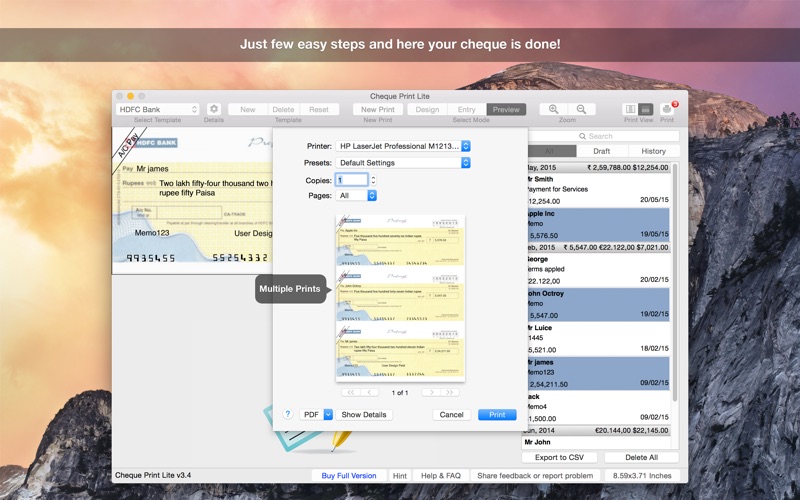Click the print preview page thumbnail
Image resolution: width=800 pixels, height=500 pixels.
pyautogui.click(x=400, y=298)
